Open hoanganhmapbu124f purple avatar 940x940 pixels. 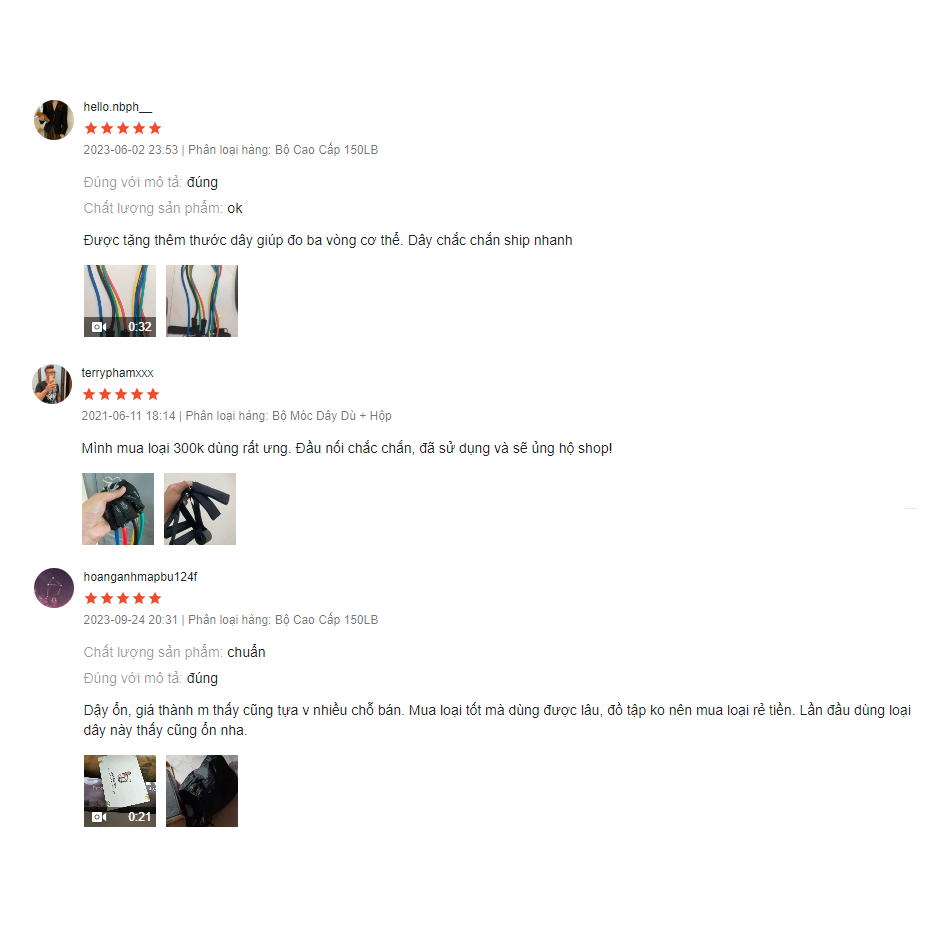coord(54,588)
